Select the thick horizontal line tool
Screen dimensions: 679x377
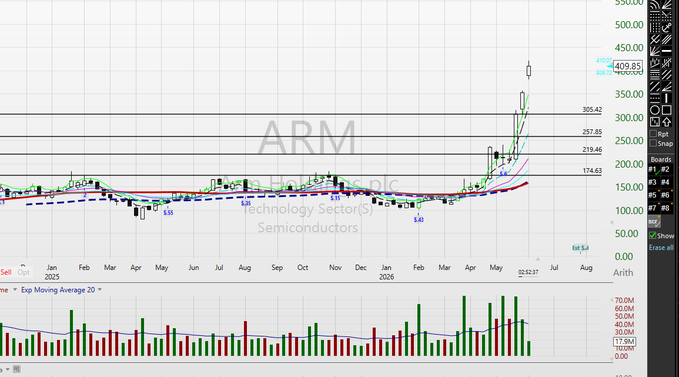tap(666, 51)
